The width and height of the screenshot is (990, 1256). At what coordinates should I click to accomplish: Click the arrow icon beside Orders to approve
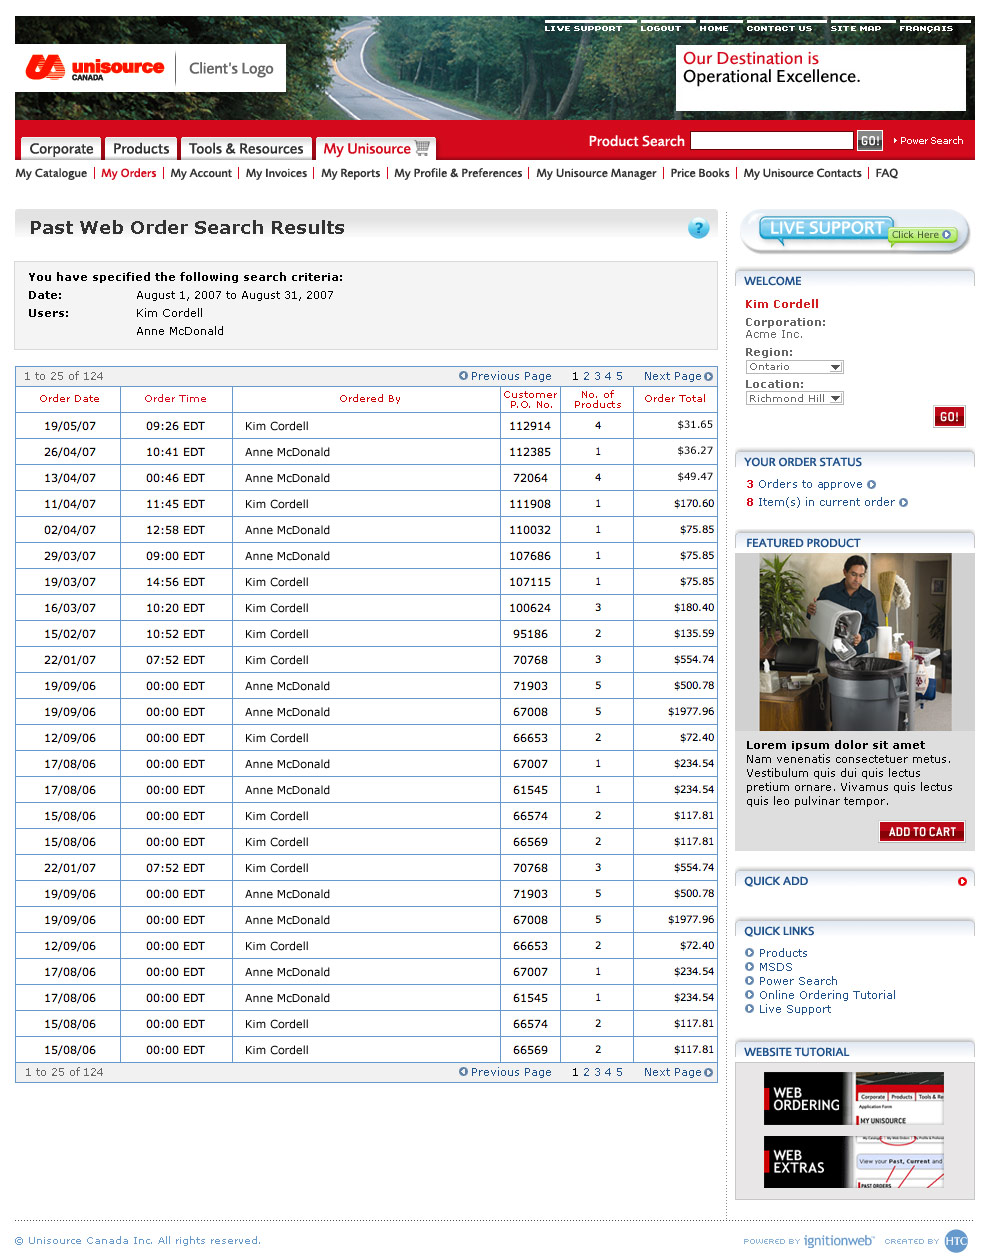[x=871, y=484]
